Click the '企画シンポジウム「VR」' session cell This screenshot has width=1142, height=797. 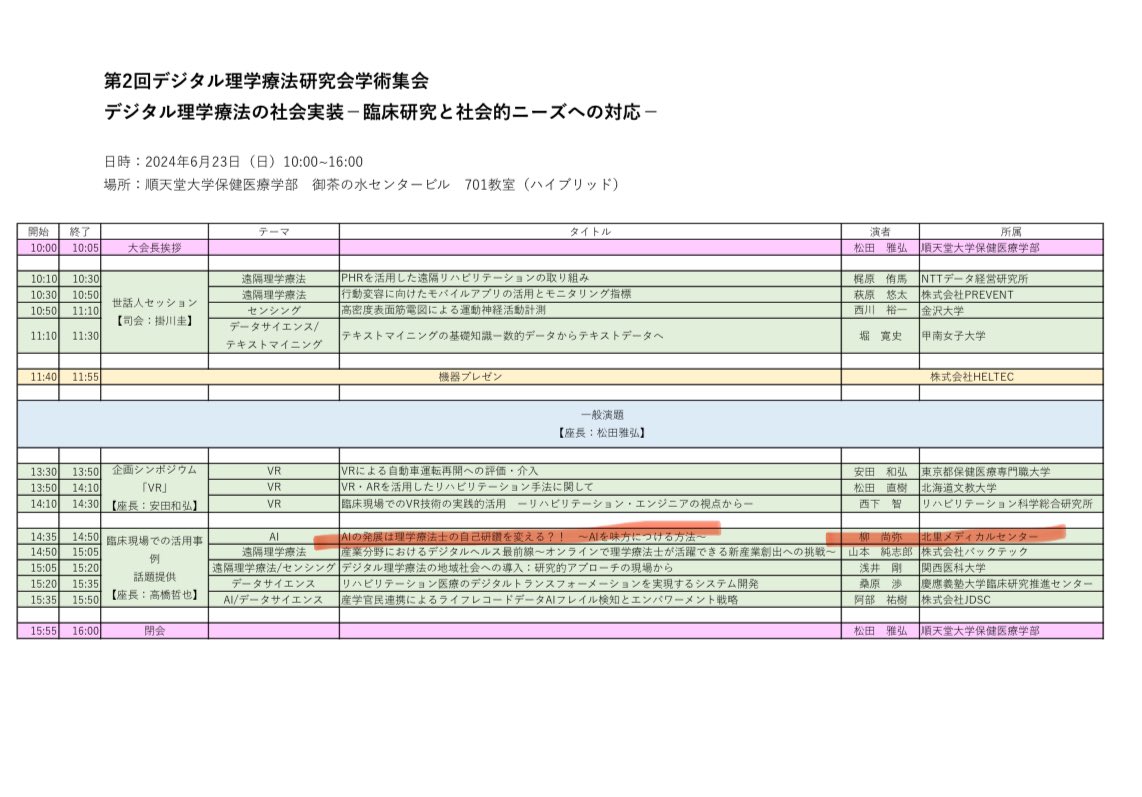pos(154,487)
